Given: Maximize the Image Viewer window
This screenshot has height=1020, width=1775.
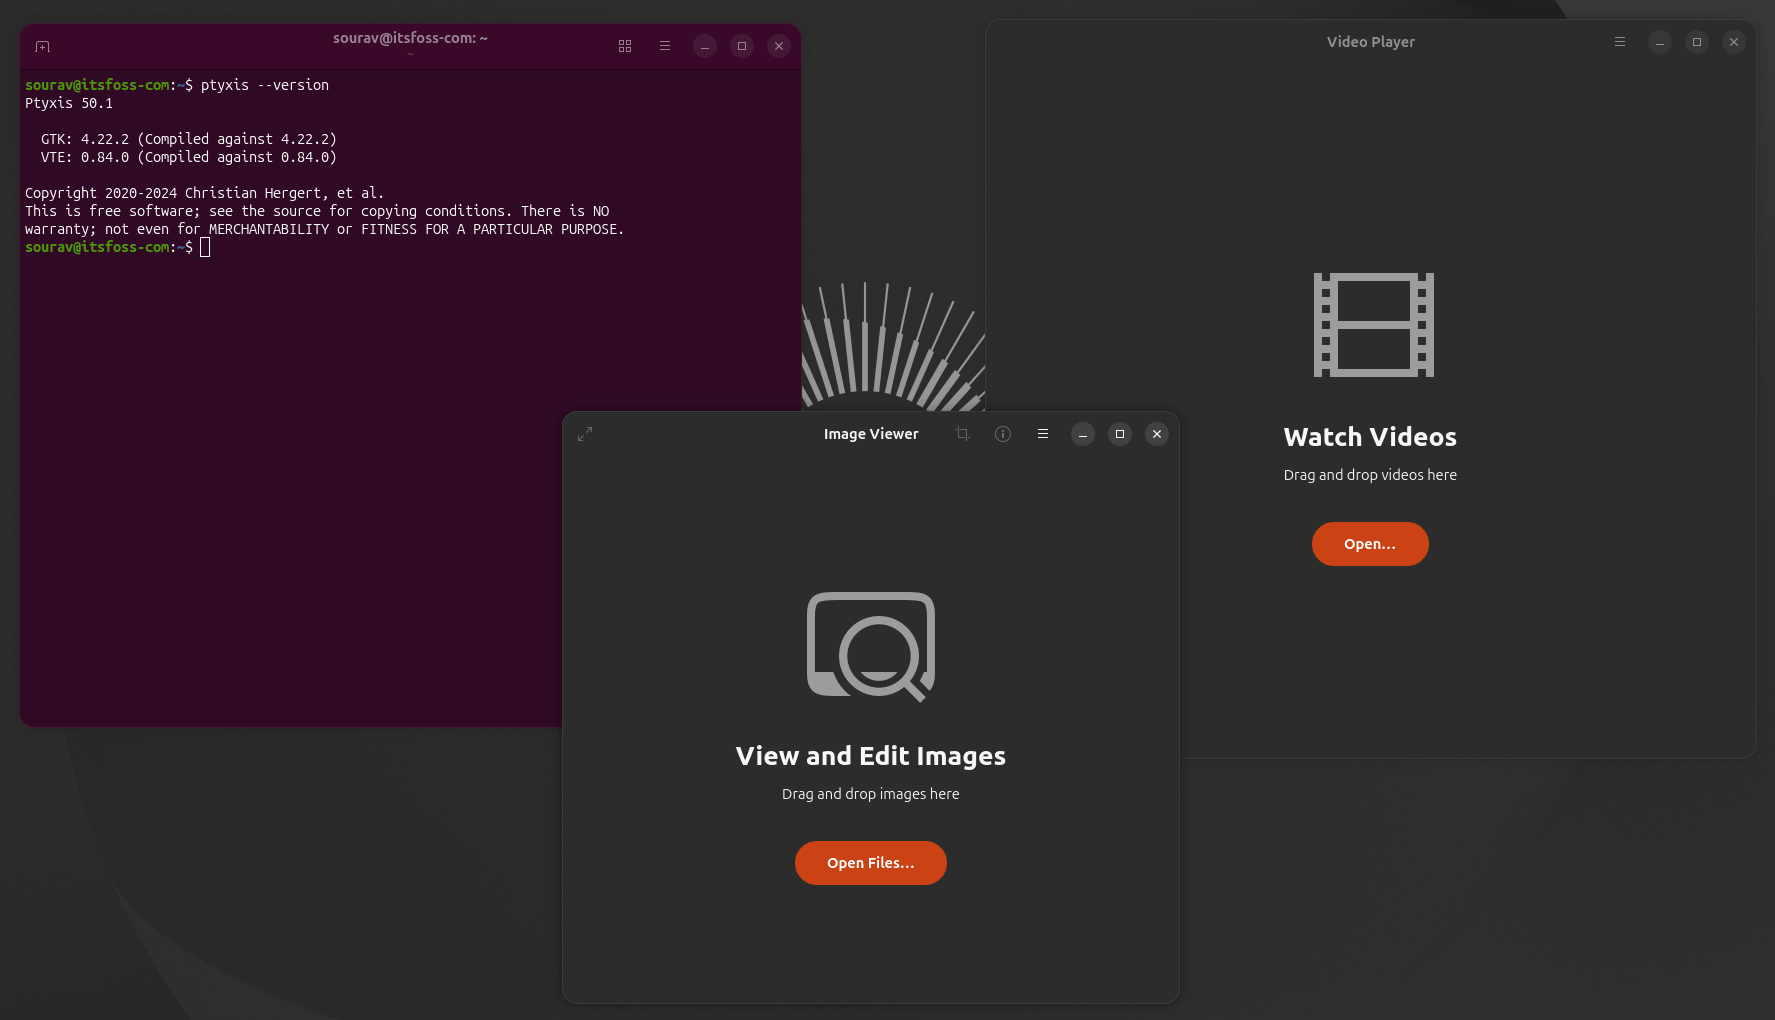Looking at the screenshot, I should tap(1119, 434).
